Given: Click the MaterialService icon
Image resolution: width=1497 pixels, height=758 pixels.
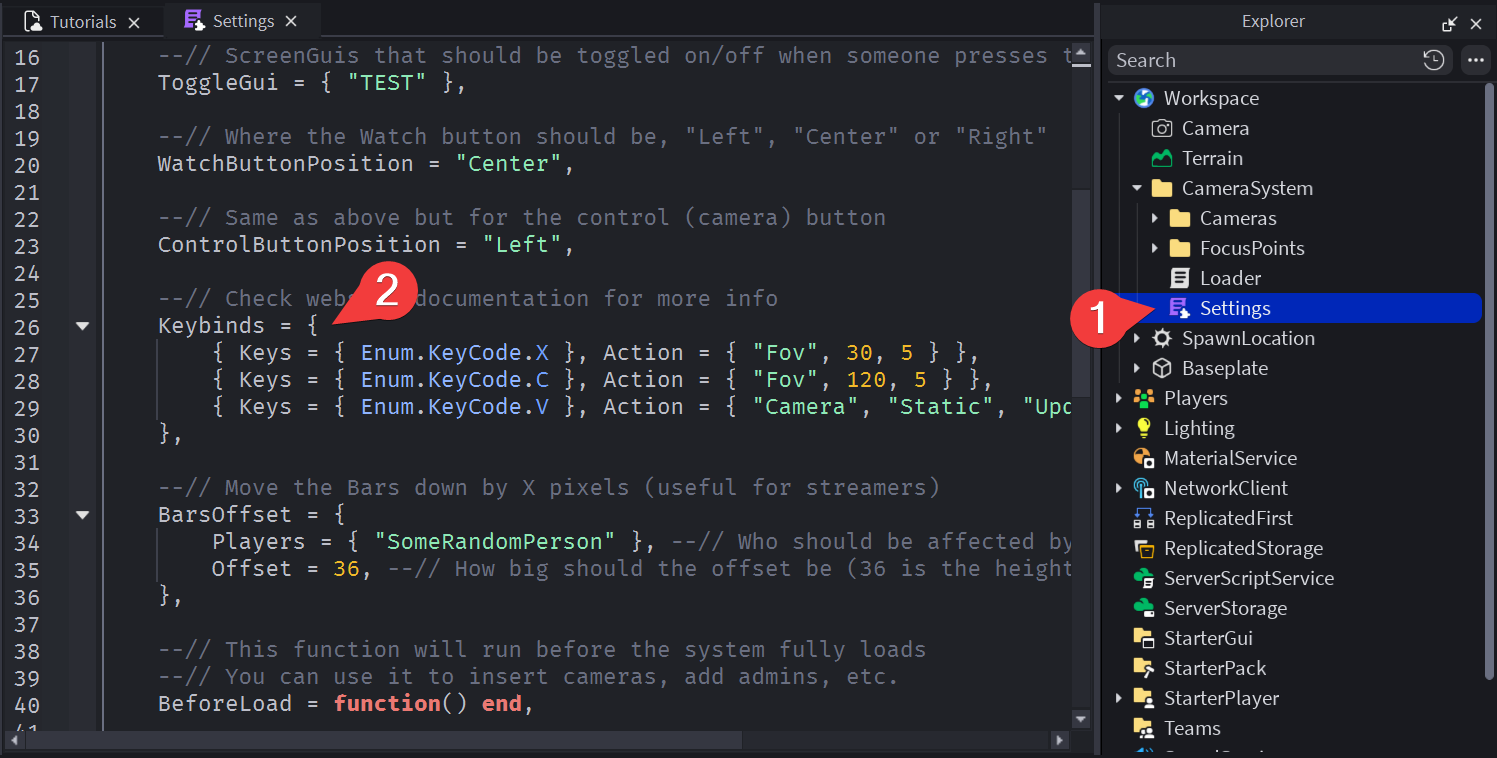Looking at the screenshot, I should point(1144,458).
